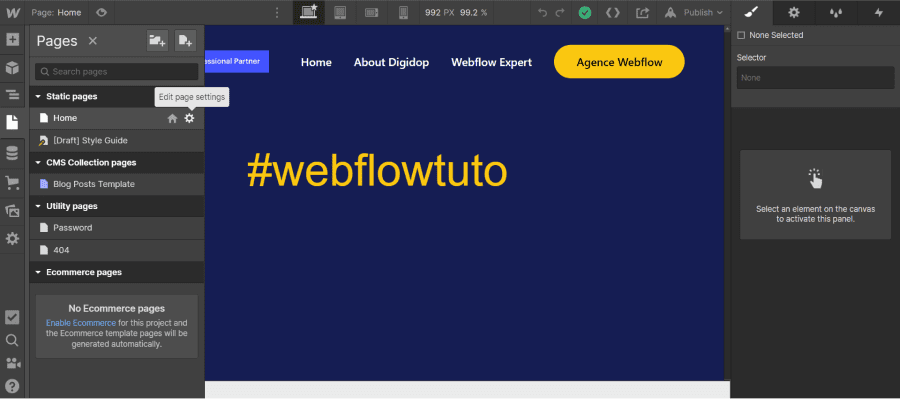Open the Blog Posts Template page

click(x=117, y=184)
